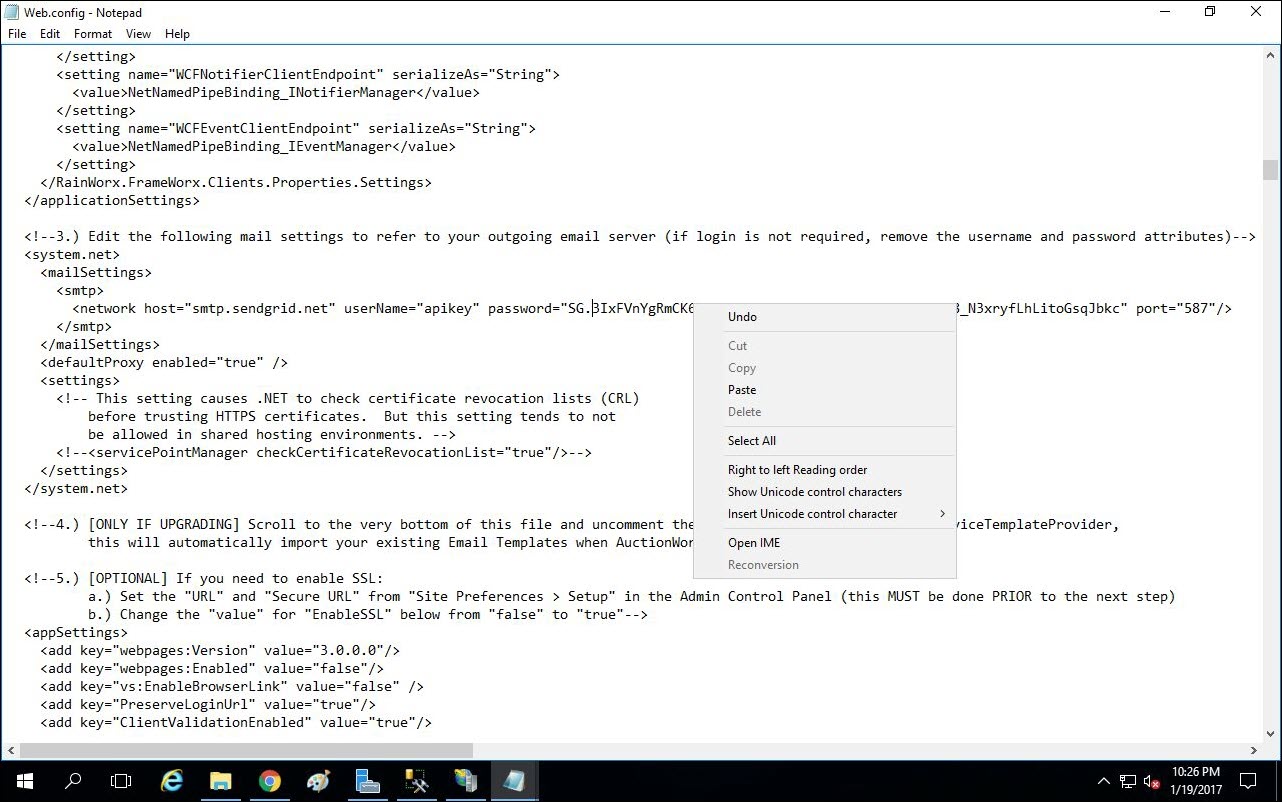The image size is (1282, 802).
Task: Click the horizontal scrollbar thumb
Action: pos(245,750)
